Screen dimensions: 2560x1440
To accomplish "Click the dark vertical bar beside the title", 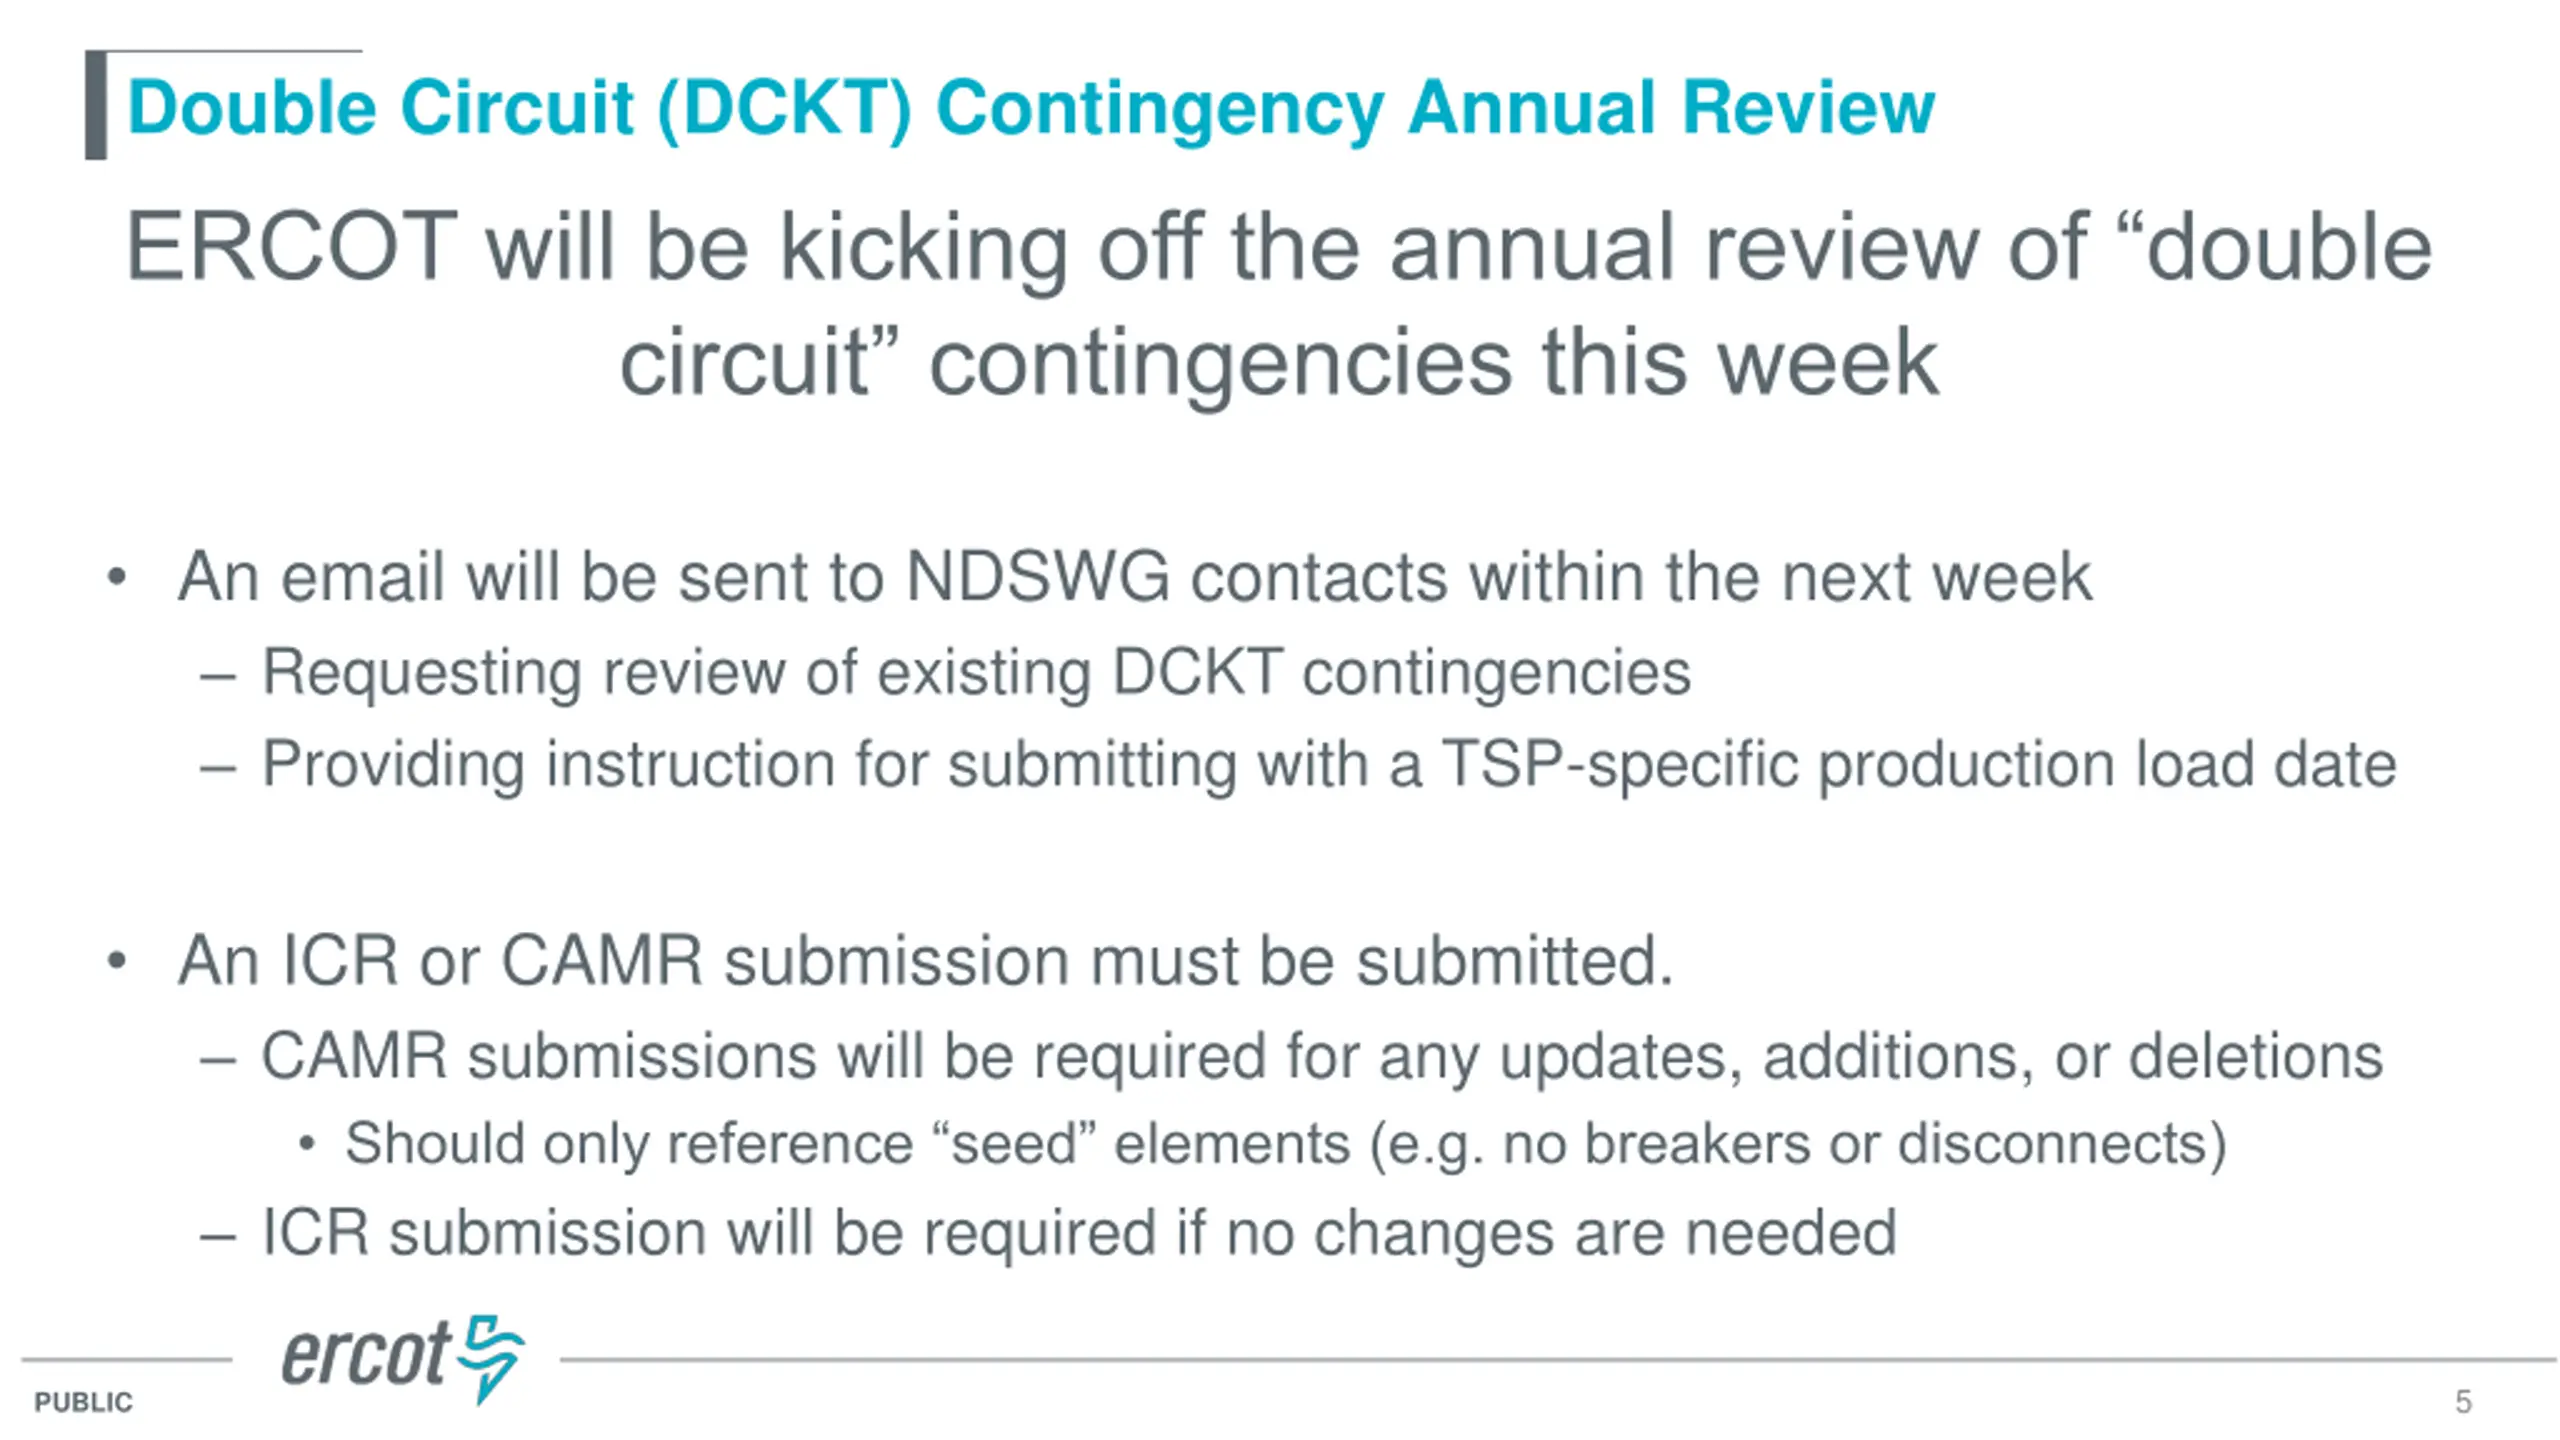I will 96,105.
